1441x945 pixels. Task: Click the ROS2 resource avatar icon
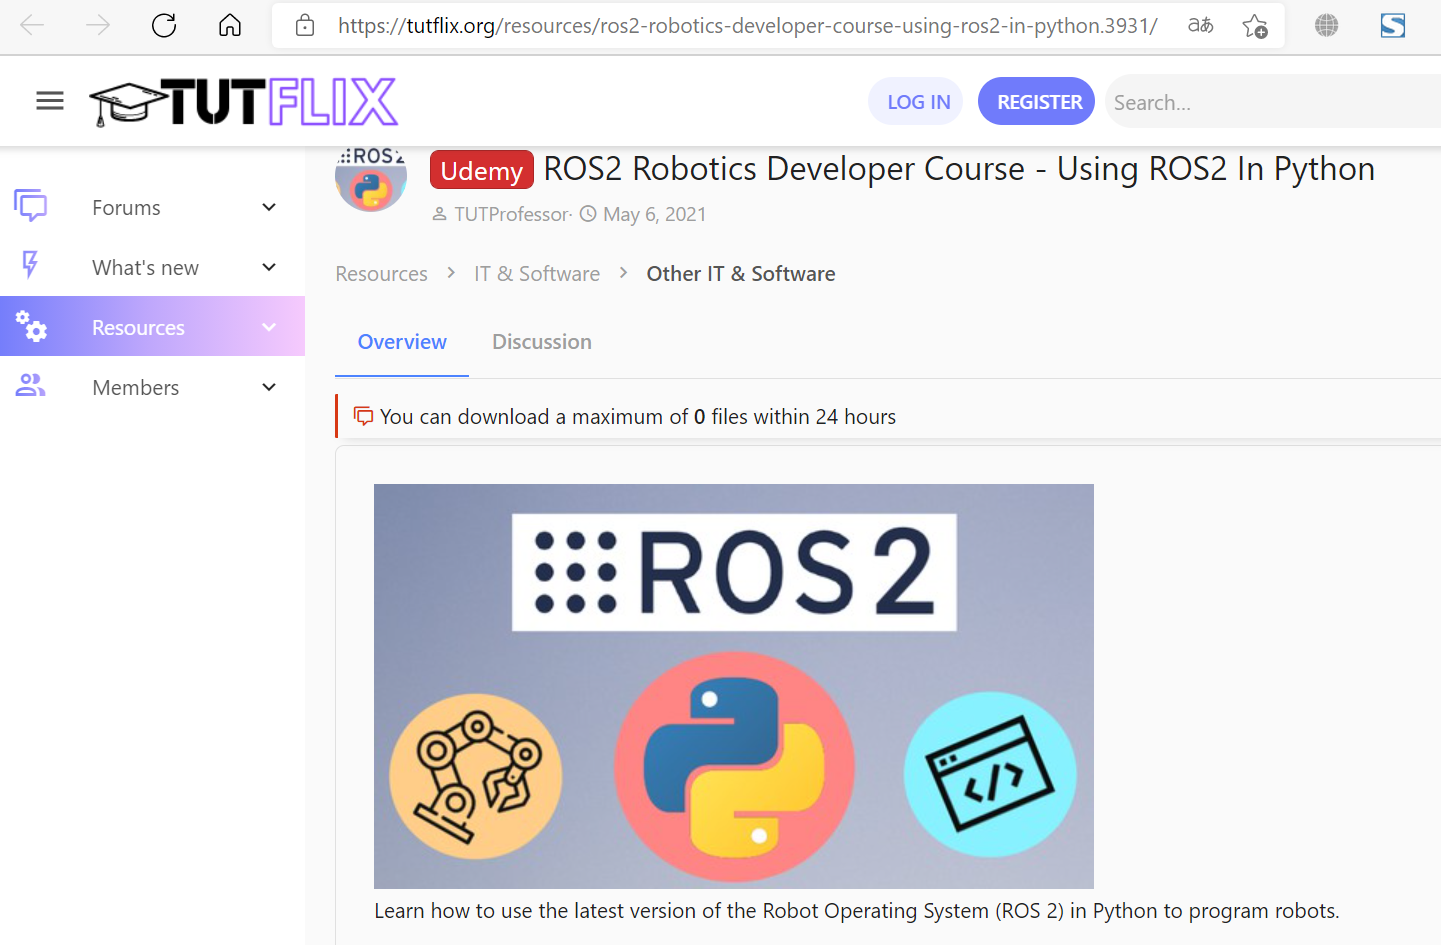click(x=370, y=180)
